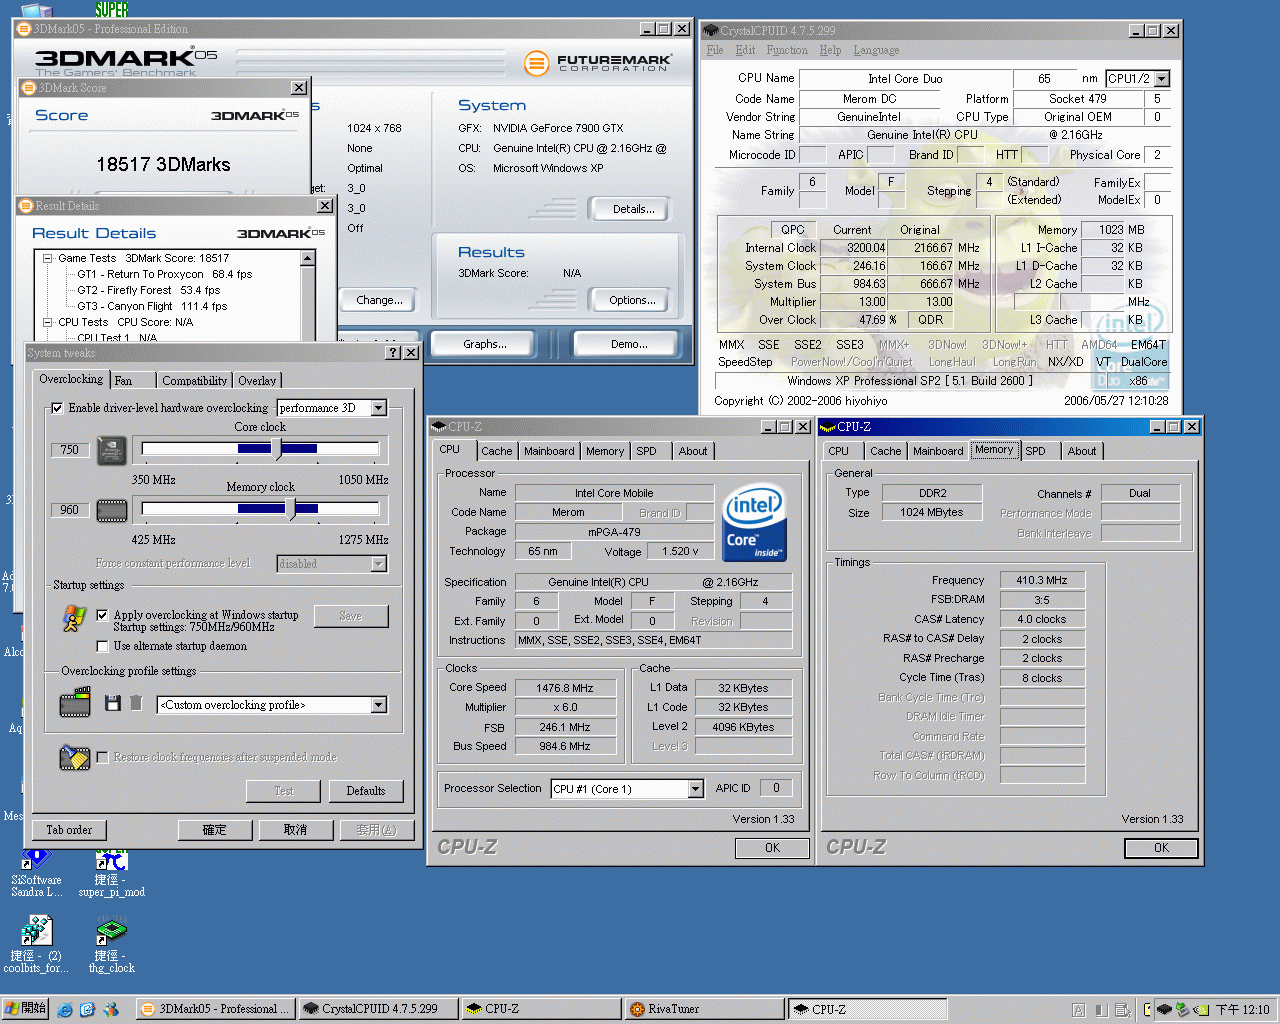Switch to Overlay tab in System tweaks

[257, 381]
